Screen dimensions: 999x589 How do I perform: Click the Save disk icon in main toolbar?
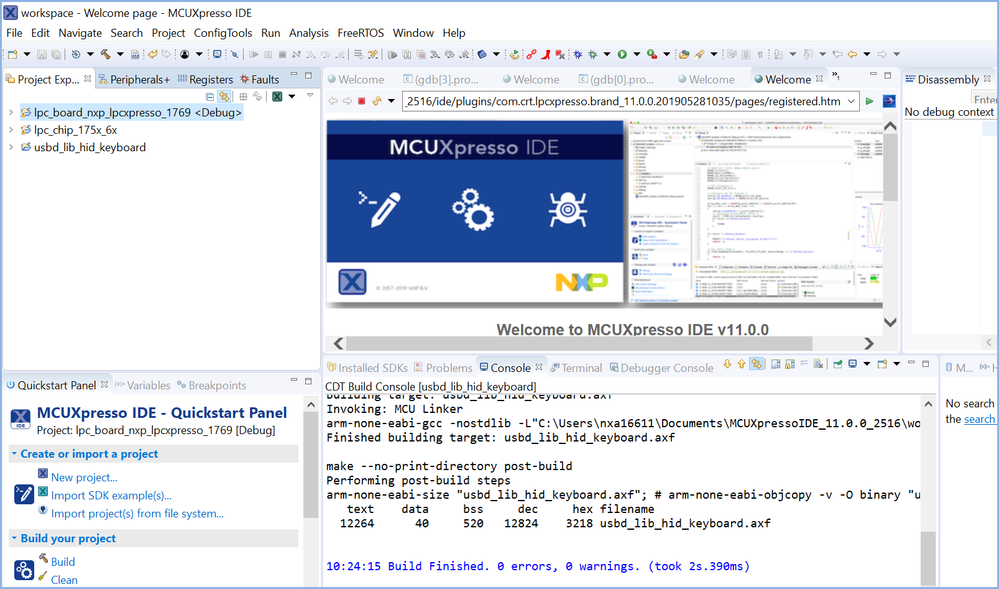pyautogui.click(x=42, y=54)
